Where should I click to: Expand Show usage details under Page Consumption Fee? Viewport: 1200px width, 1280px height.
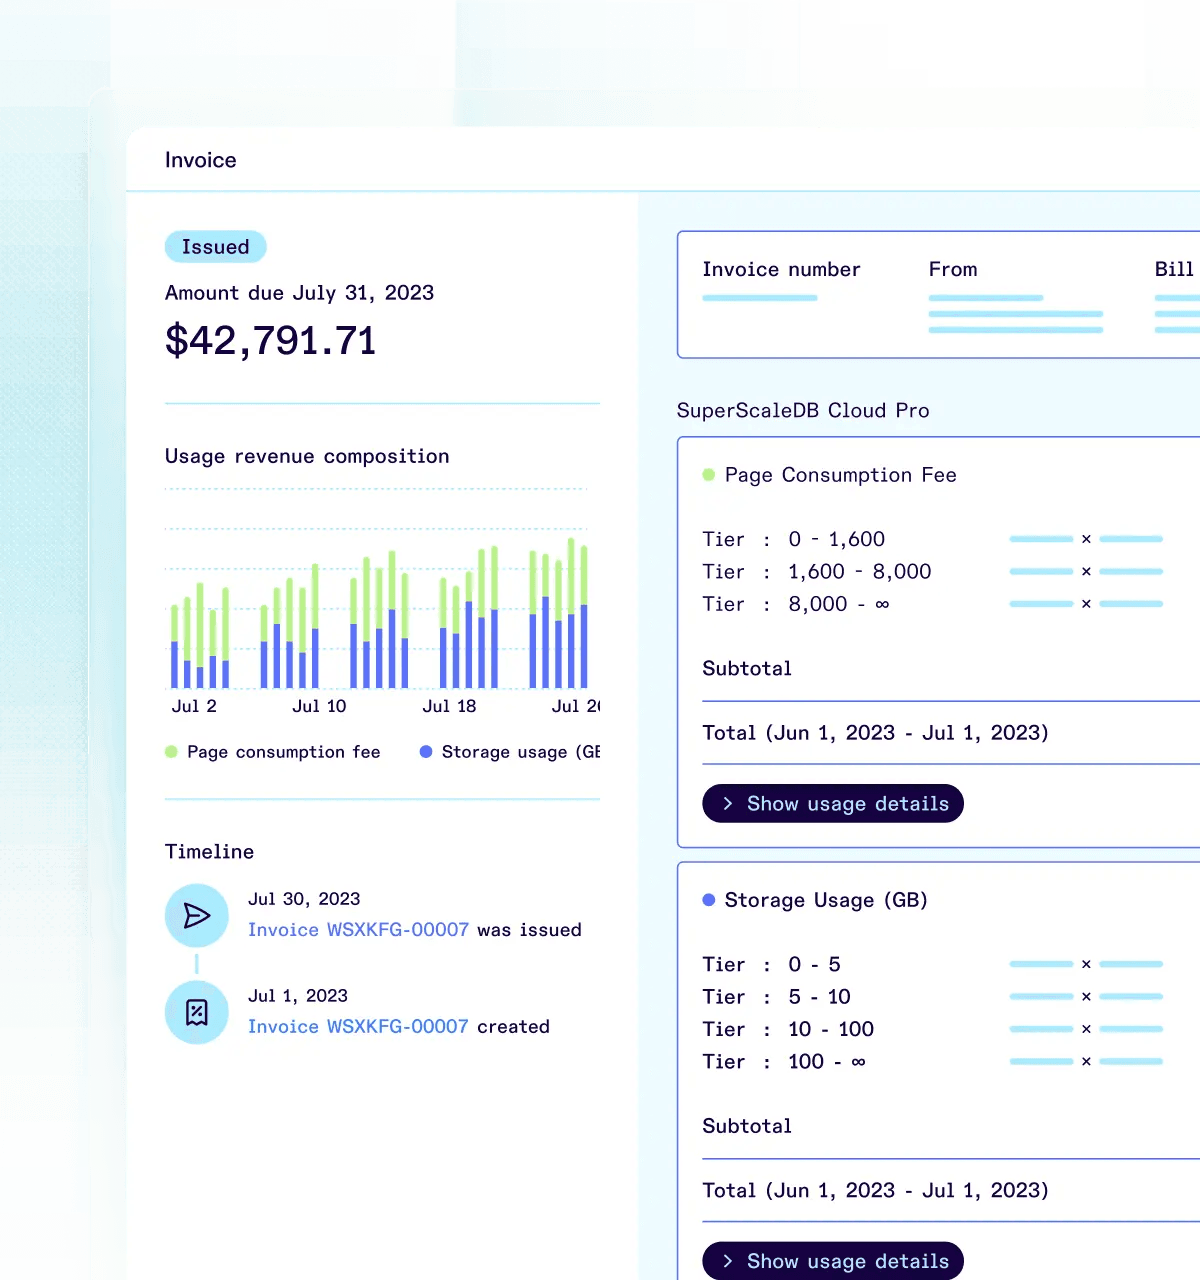point(833,804)
